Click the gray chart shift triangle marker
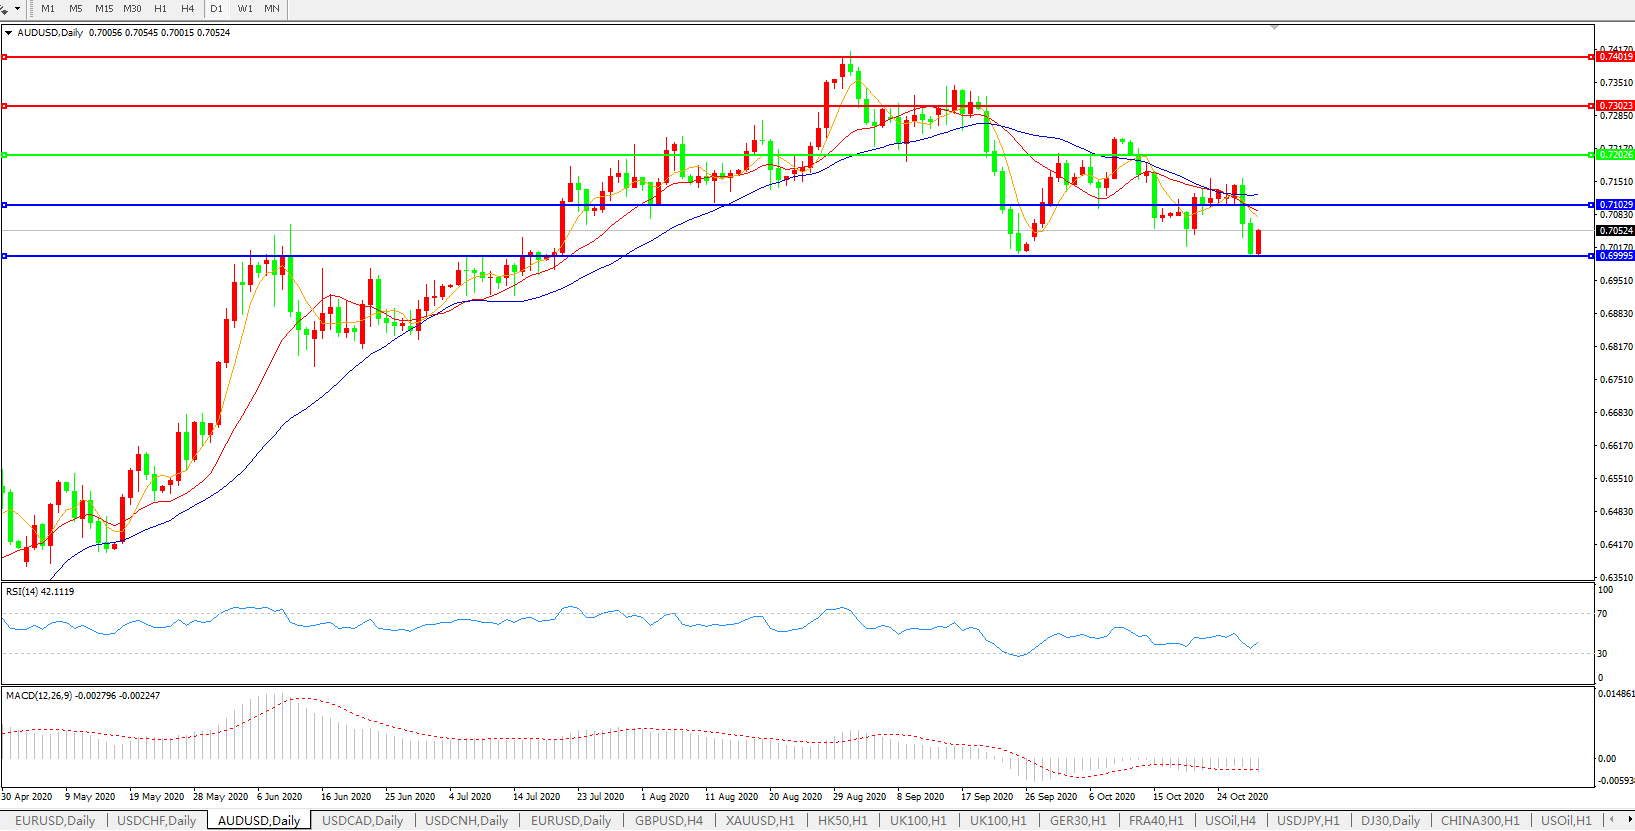The image size is (1635, 831). [x=1274, y=27]
